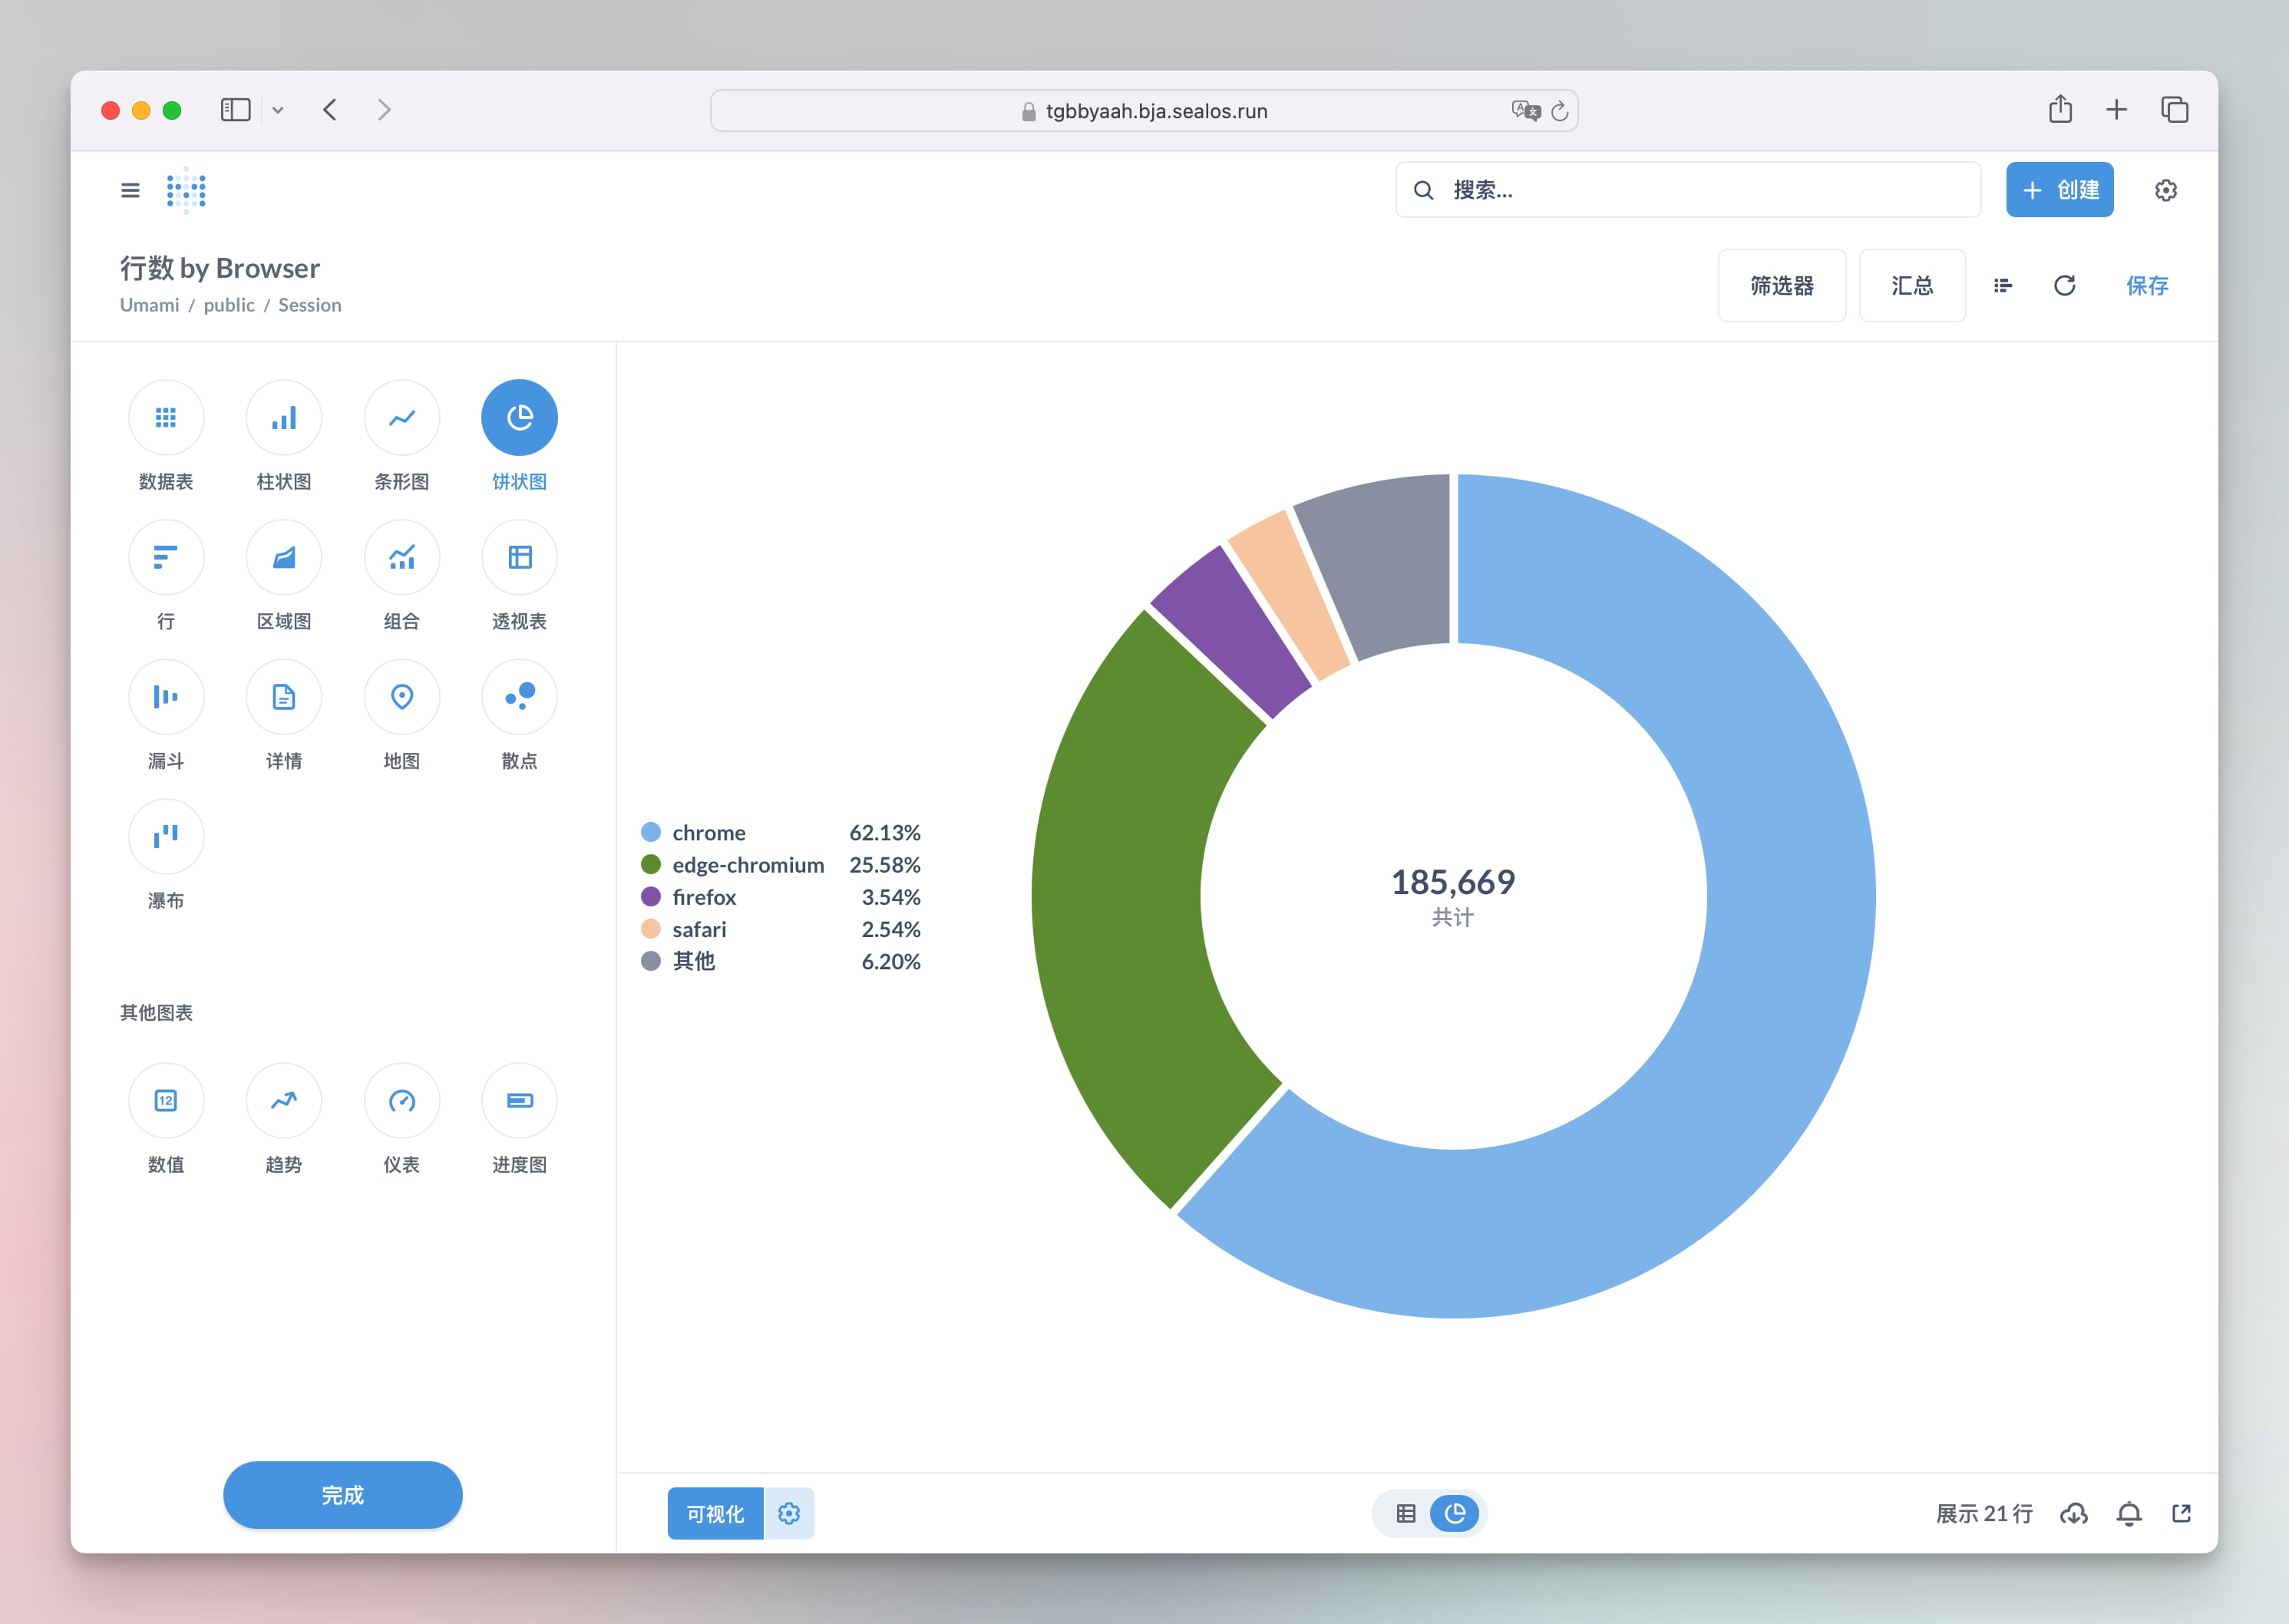Select the 柱状图 bar chart visualization

click(283, 418)
